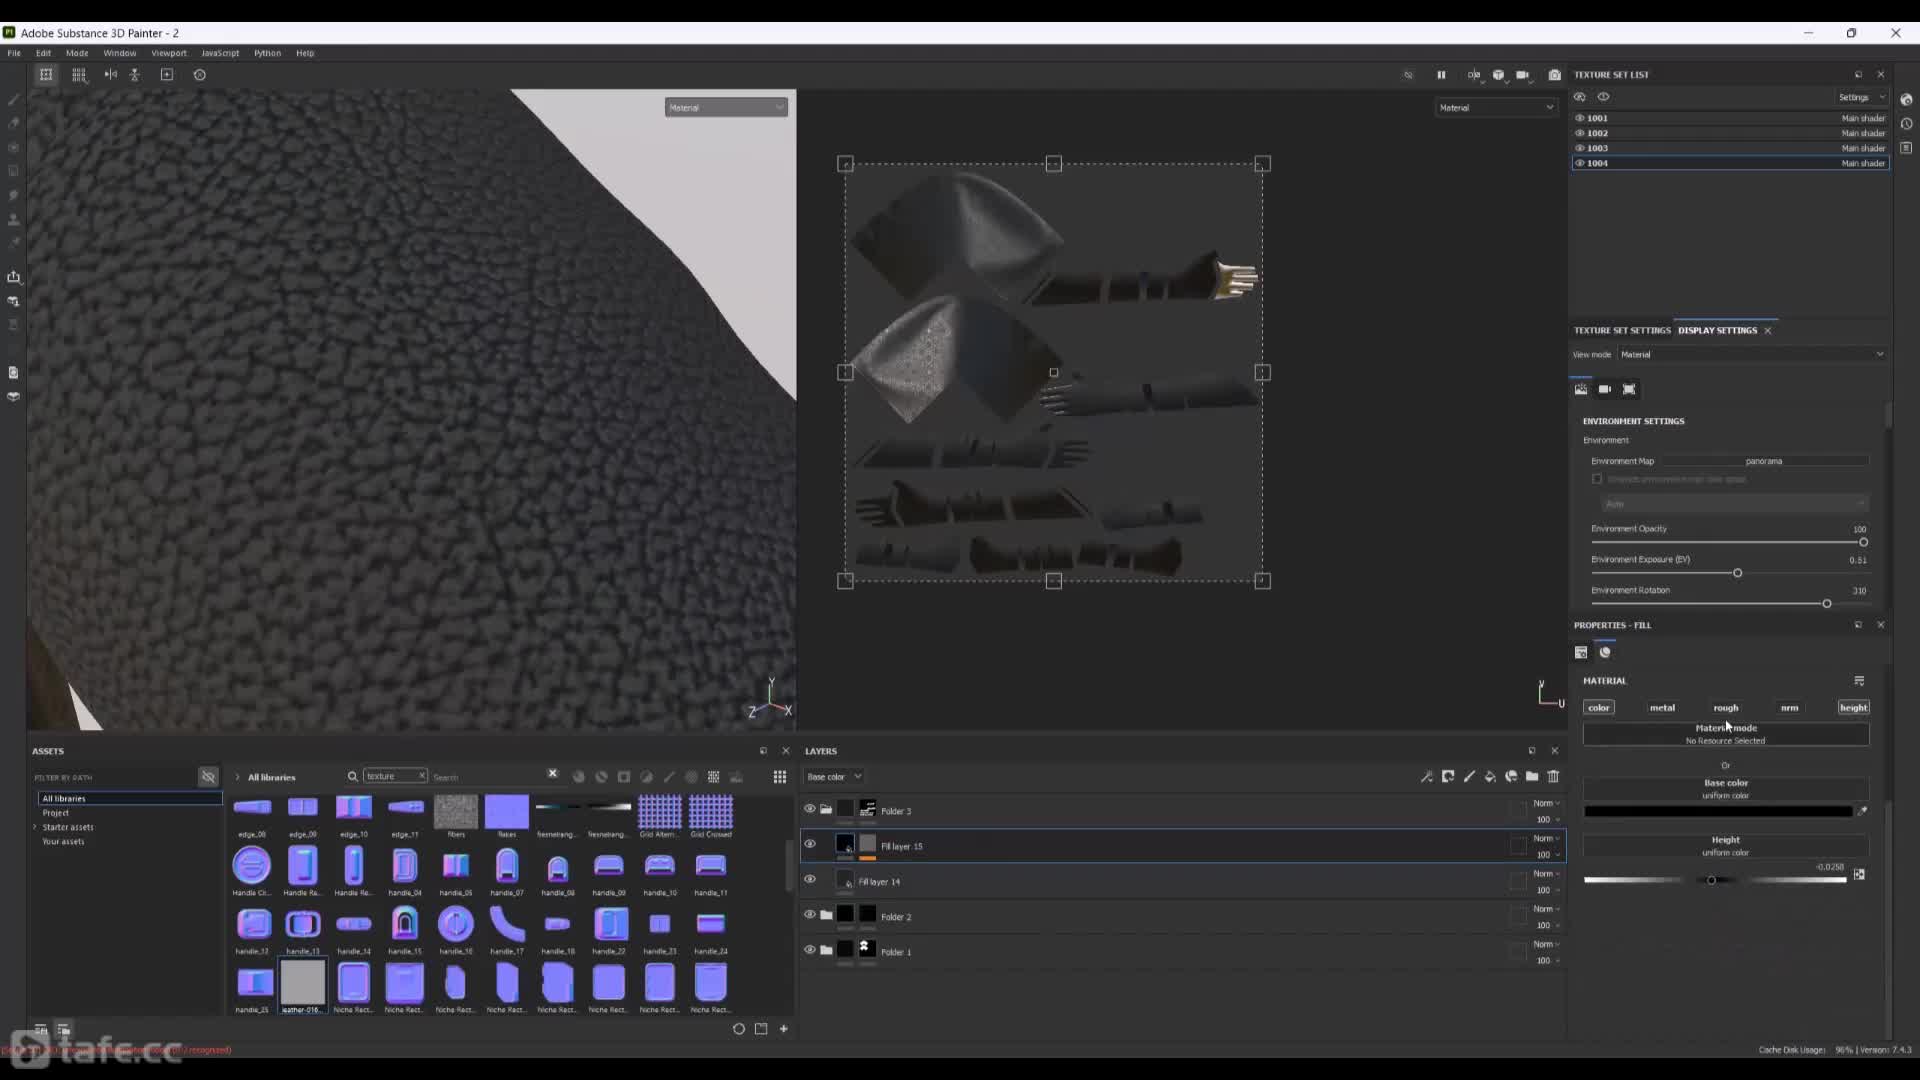Open the Resources updater icon
The width and height of the screenshot is (1920, 1080).
point(14,372)
